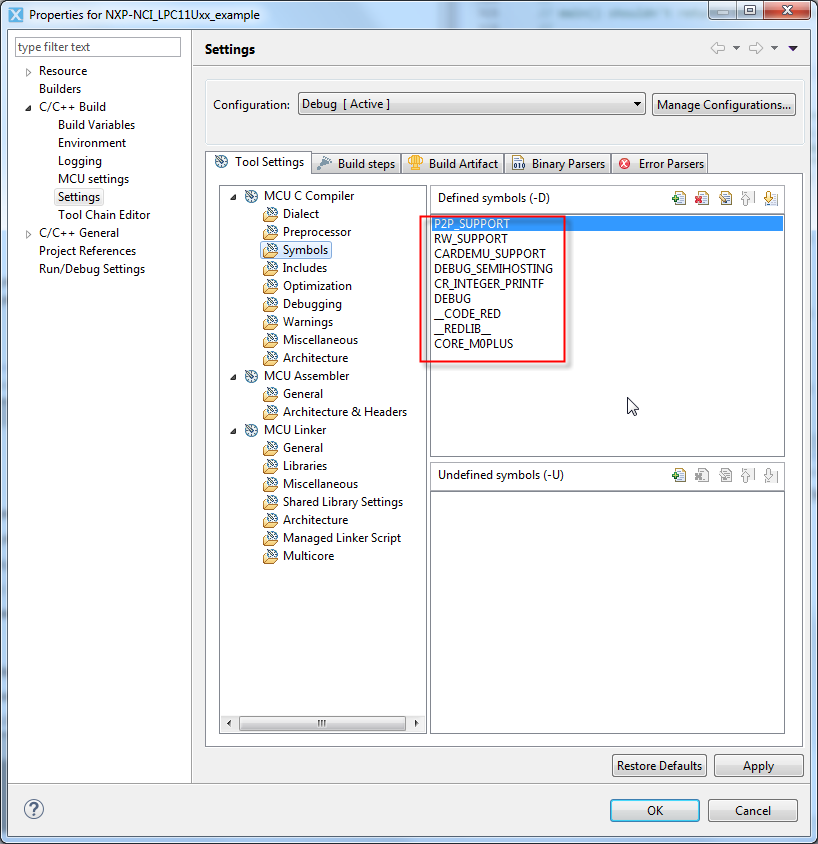Select Managed Linker Script
The width and height of the screenshot is (818, 844).
[x=342, y=538]
